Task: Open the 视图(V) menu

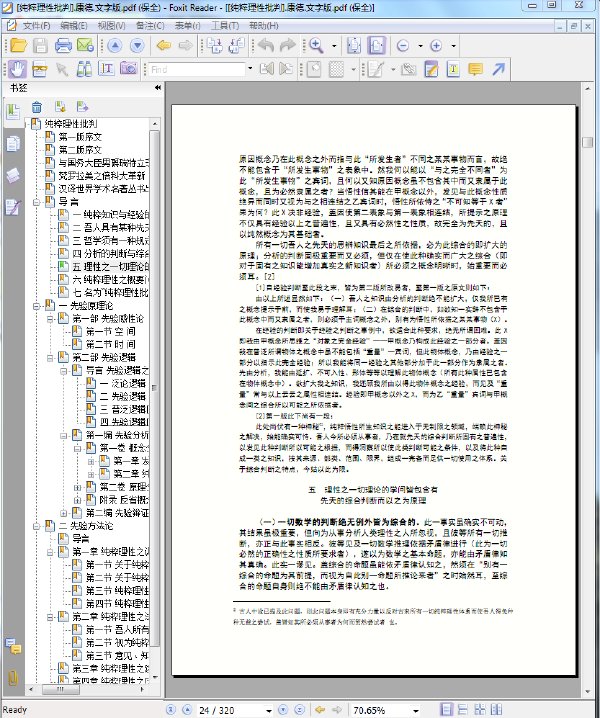Action: point(111,26)
